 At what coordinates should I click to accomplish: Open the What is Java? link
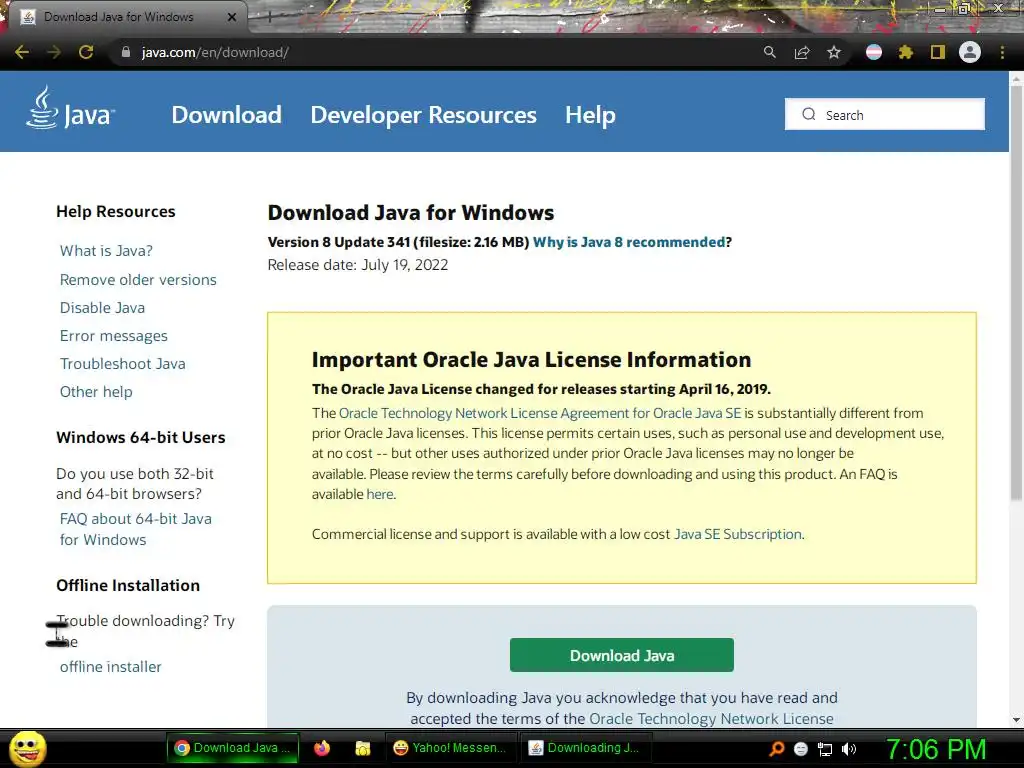tap(106, 251)
